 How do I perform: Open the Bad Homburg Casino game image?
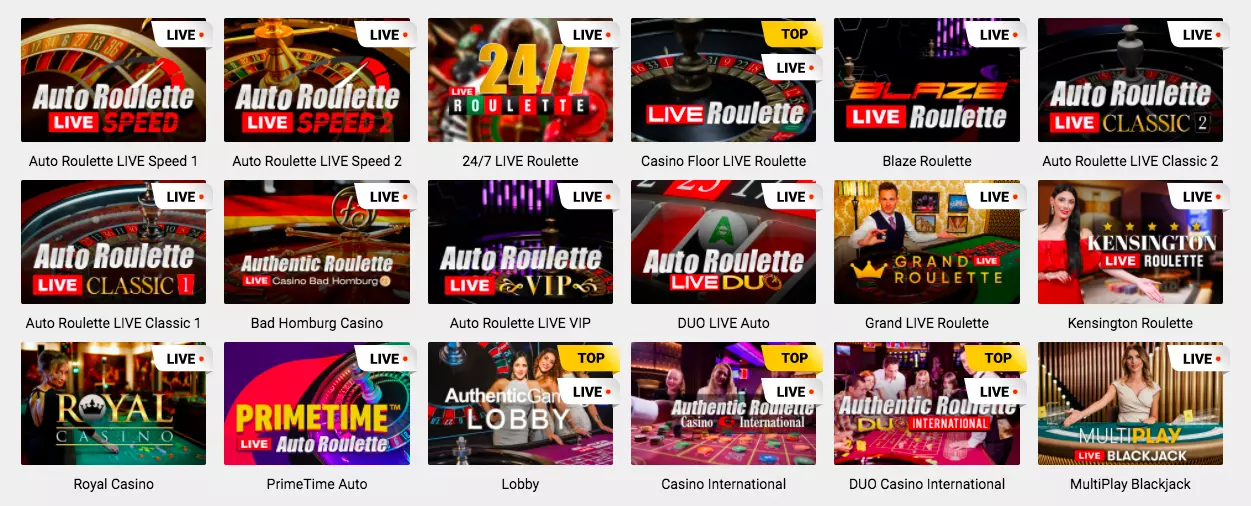click(317, 242)
